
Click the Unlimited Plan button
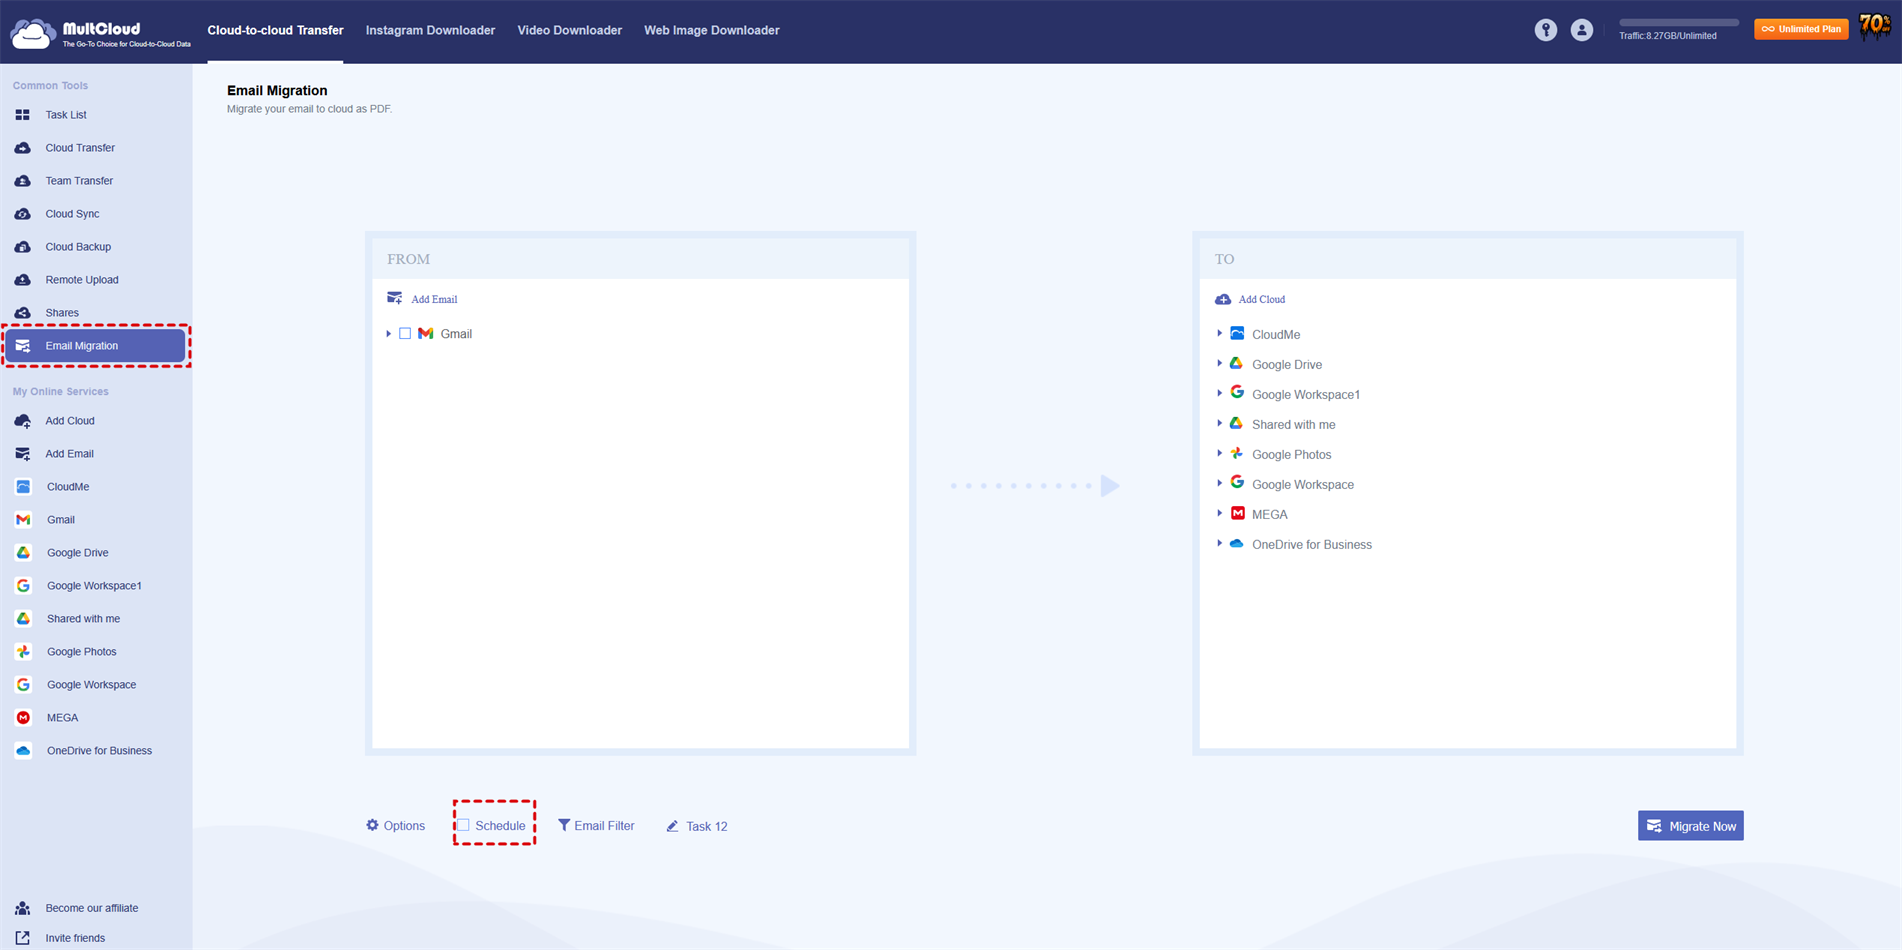click(1801, 29)
